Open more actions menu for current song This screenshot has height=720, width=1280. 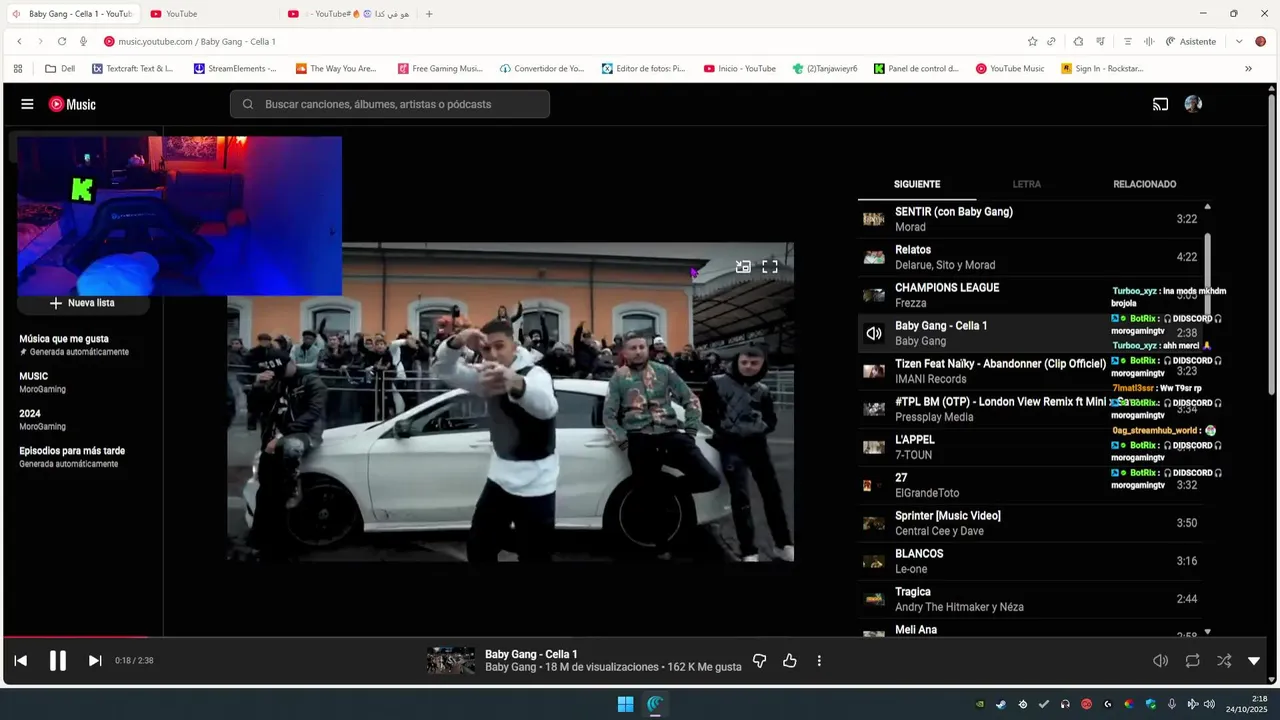point(819,660)
